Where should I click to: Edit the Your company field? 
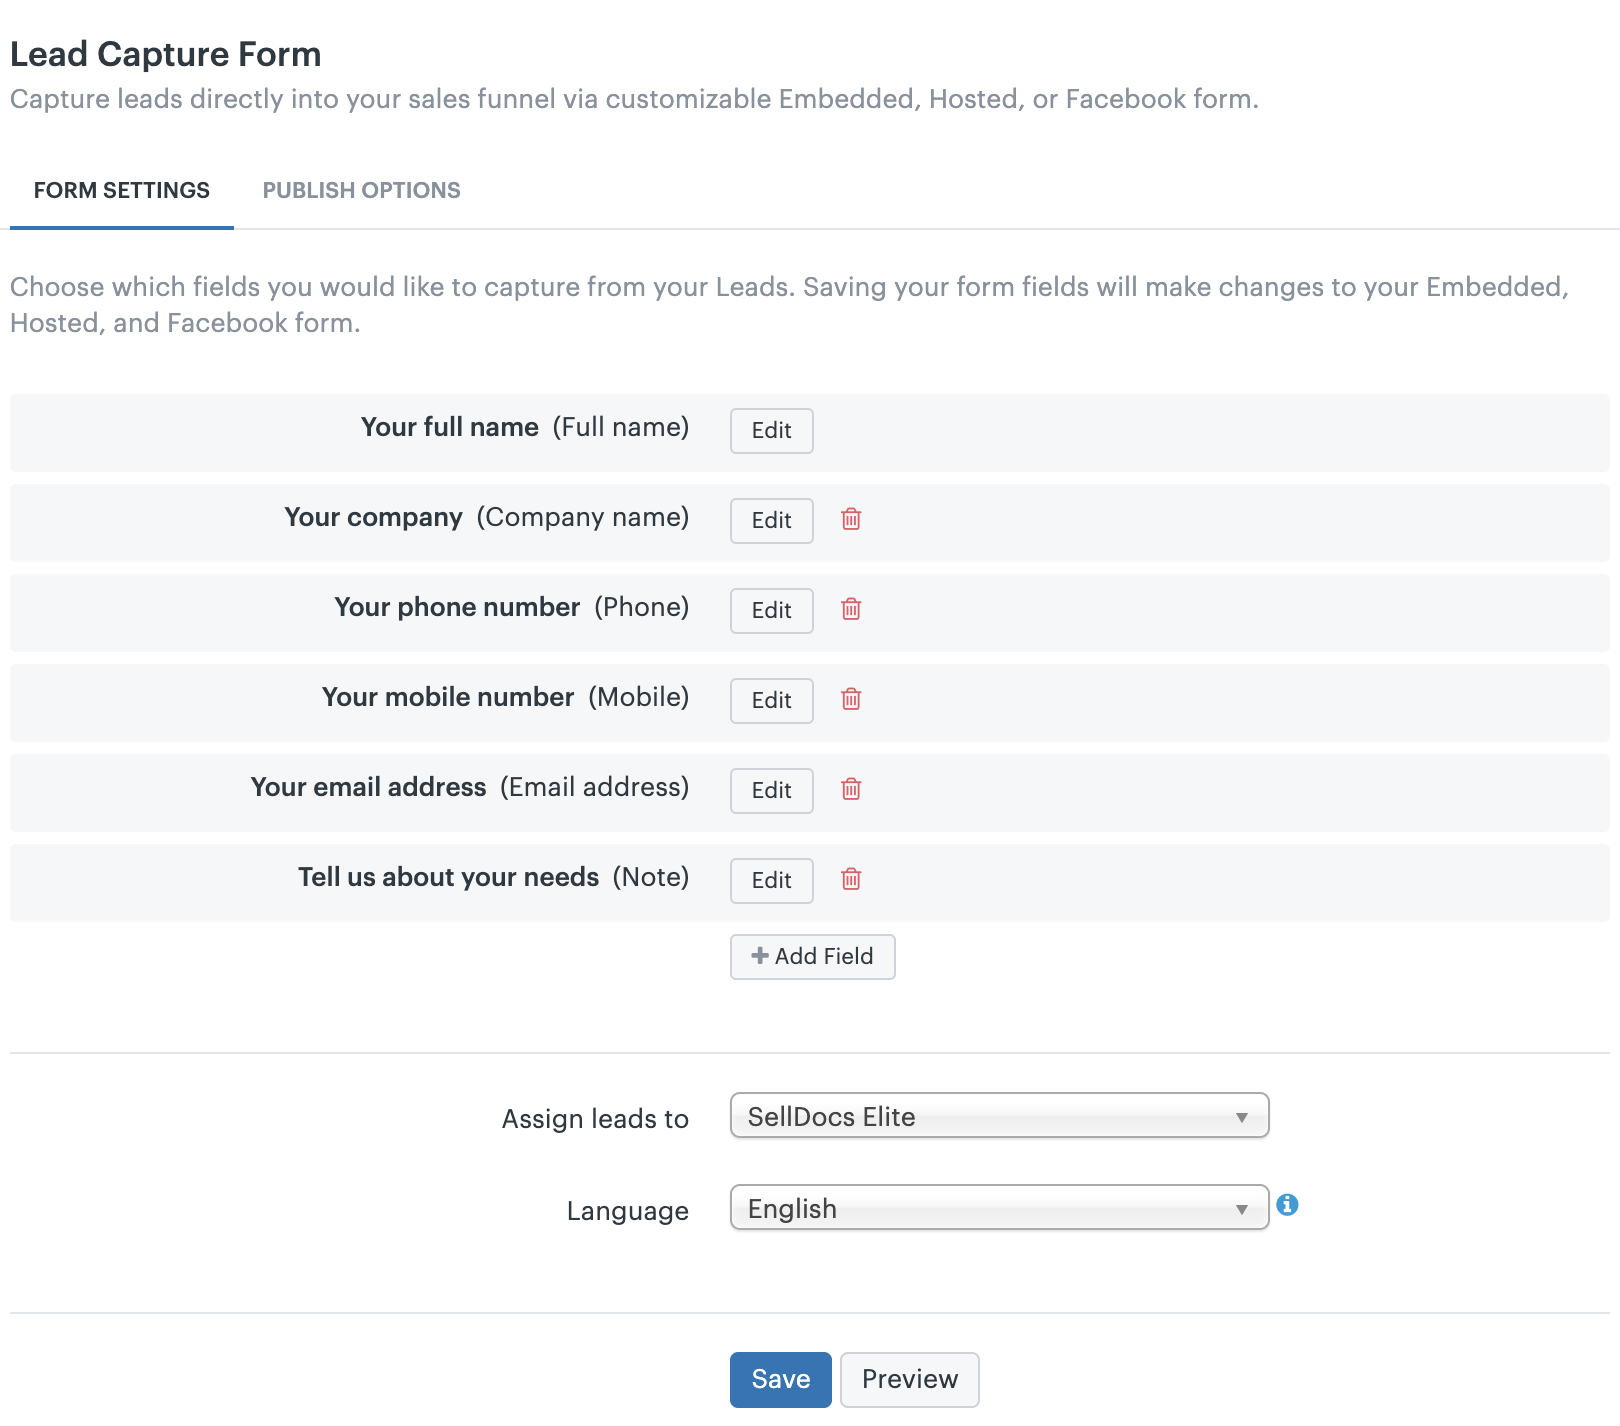[x=771, y=521]
